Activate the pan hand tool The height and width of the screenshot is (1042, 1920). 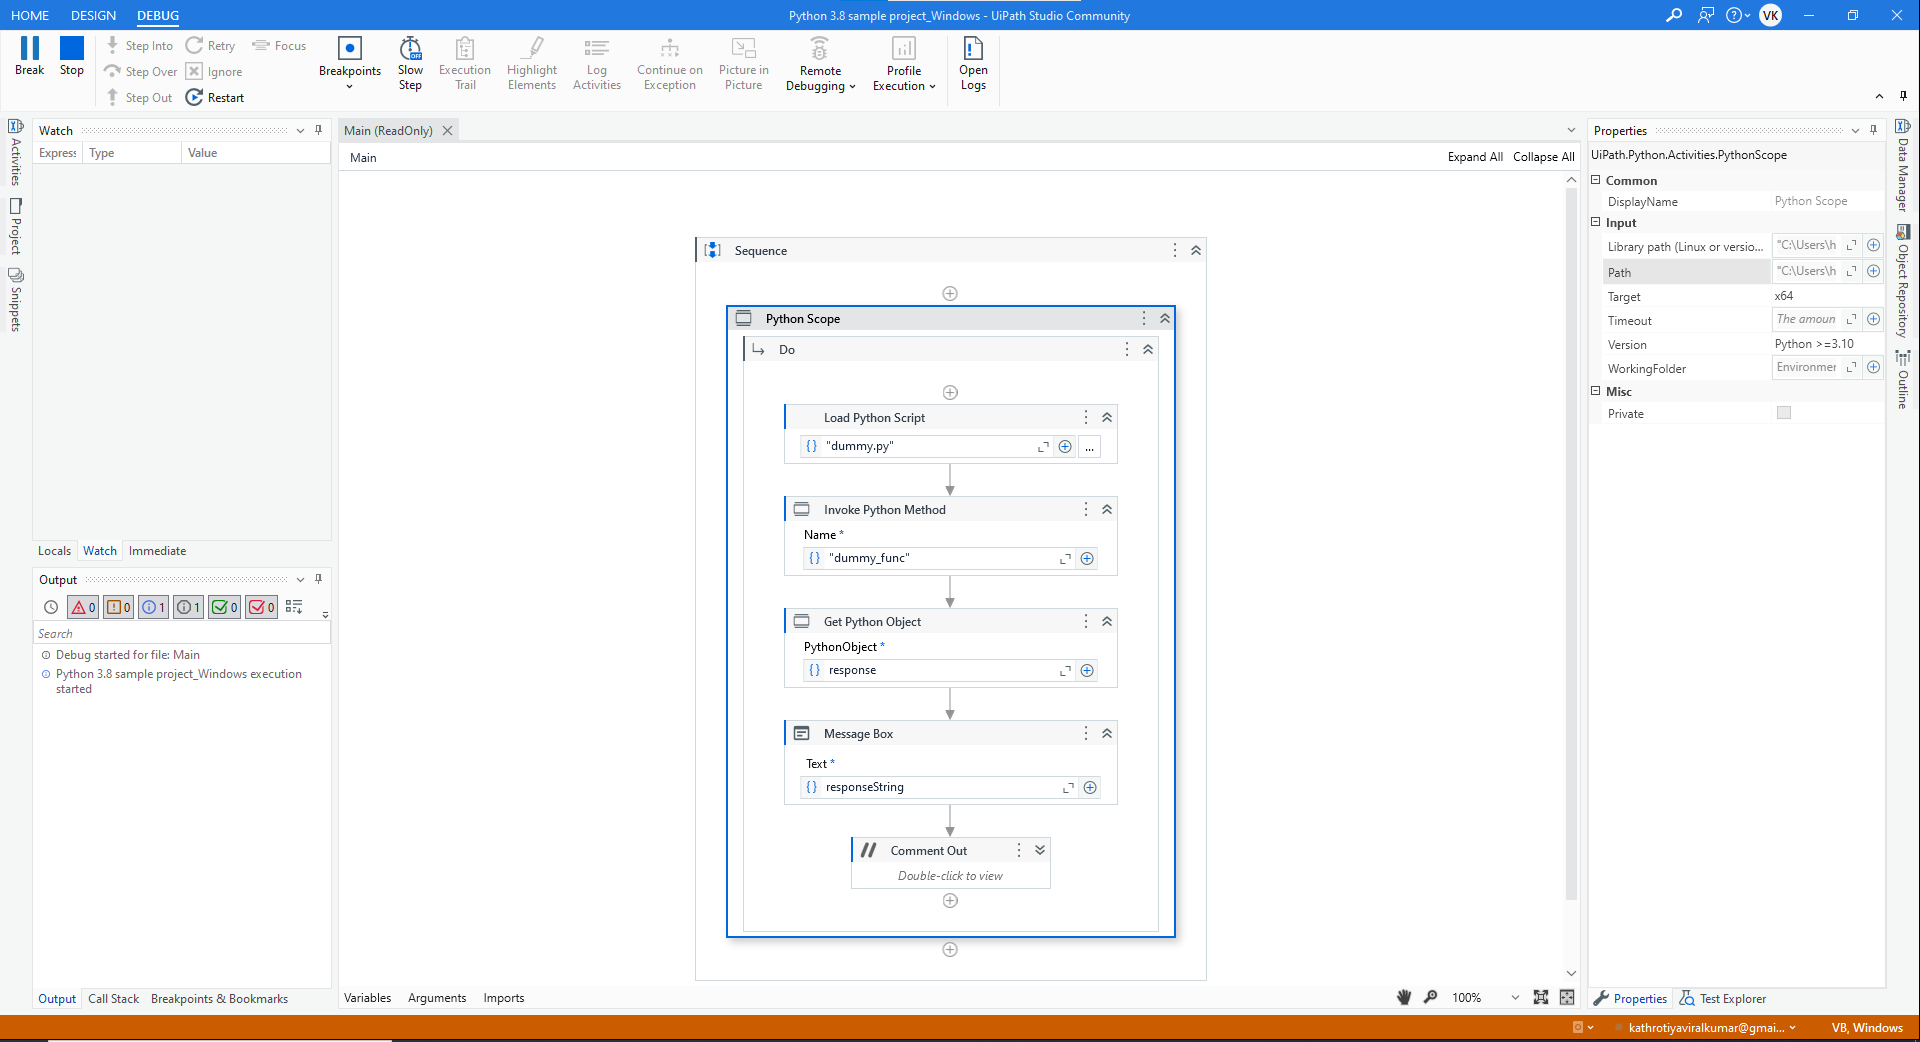1404,997
